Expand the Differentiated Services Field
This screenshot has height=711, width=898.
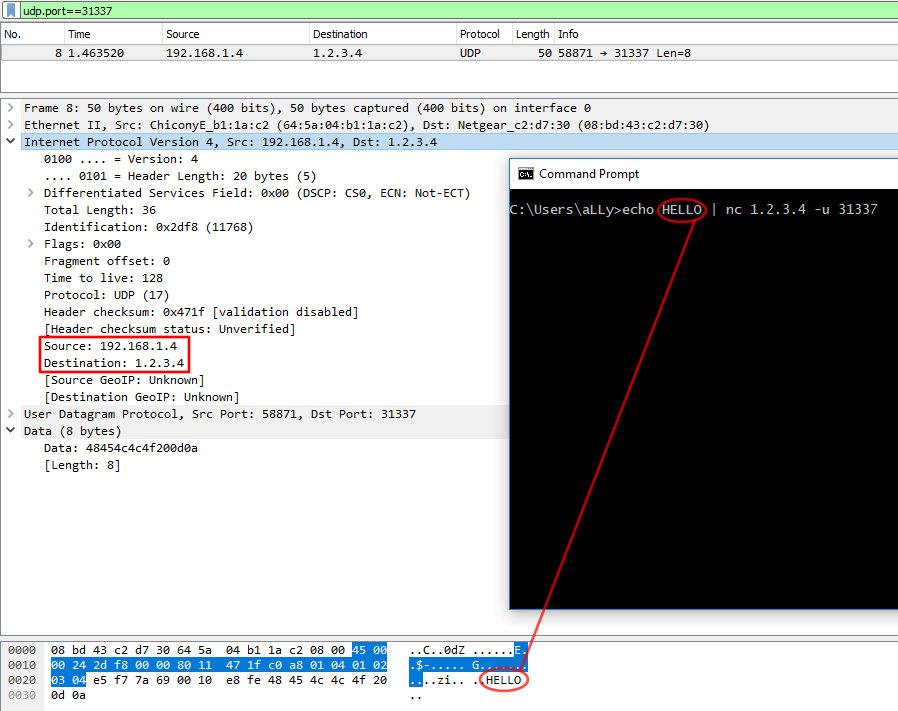tap(29, 192)
